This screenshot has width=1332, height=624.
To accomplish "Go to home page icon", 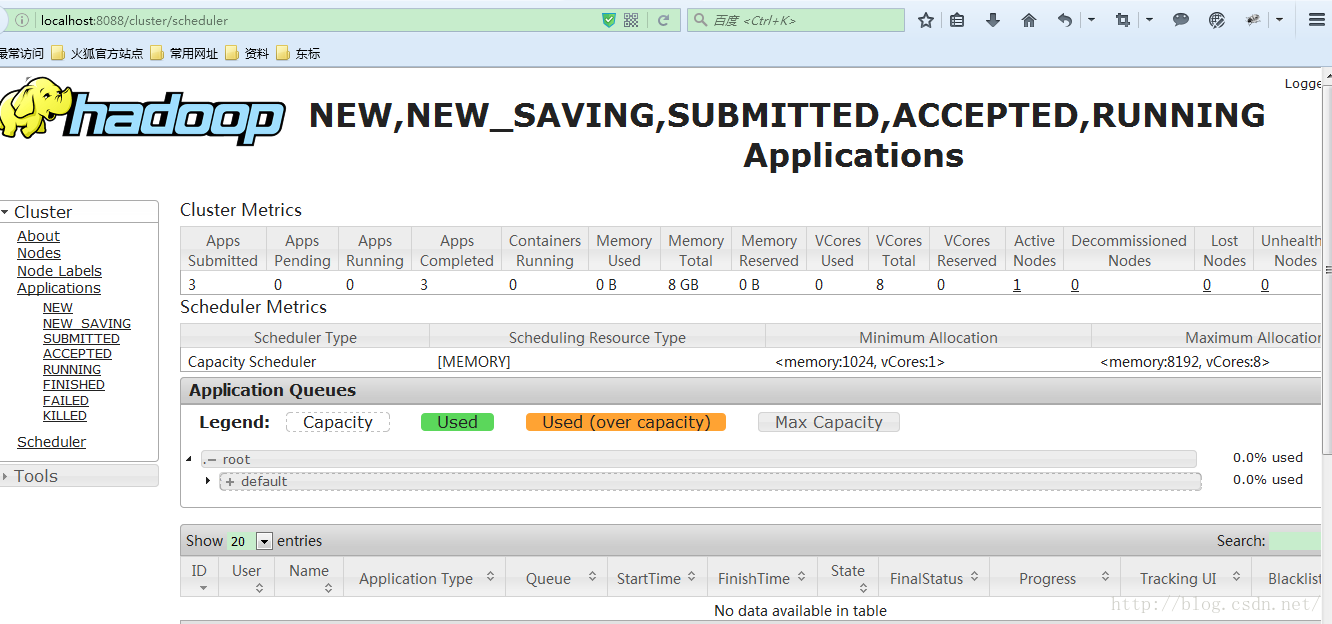I will (1029, 20).
